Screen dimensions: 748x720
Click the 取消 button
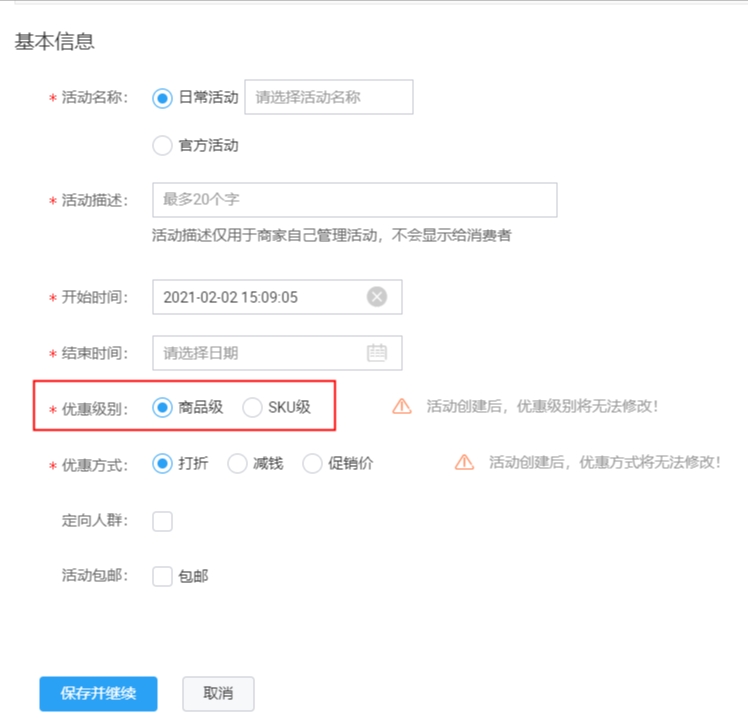pos(218,693)
